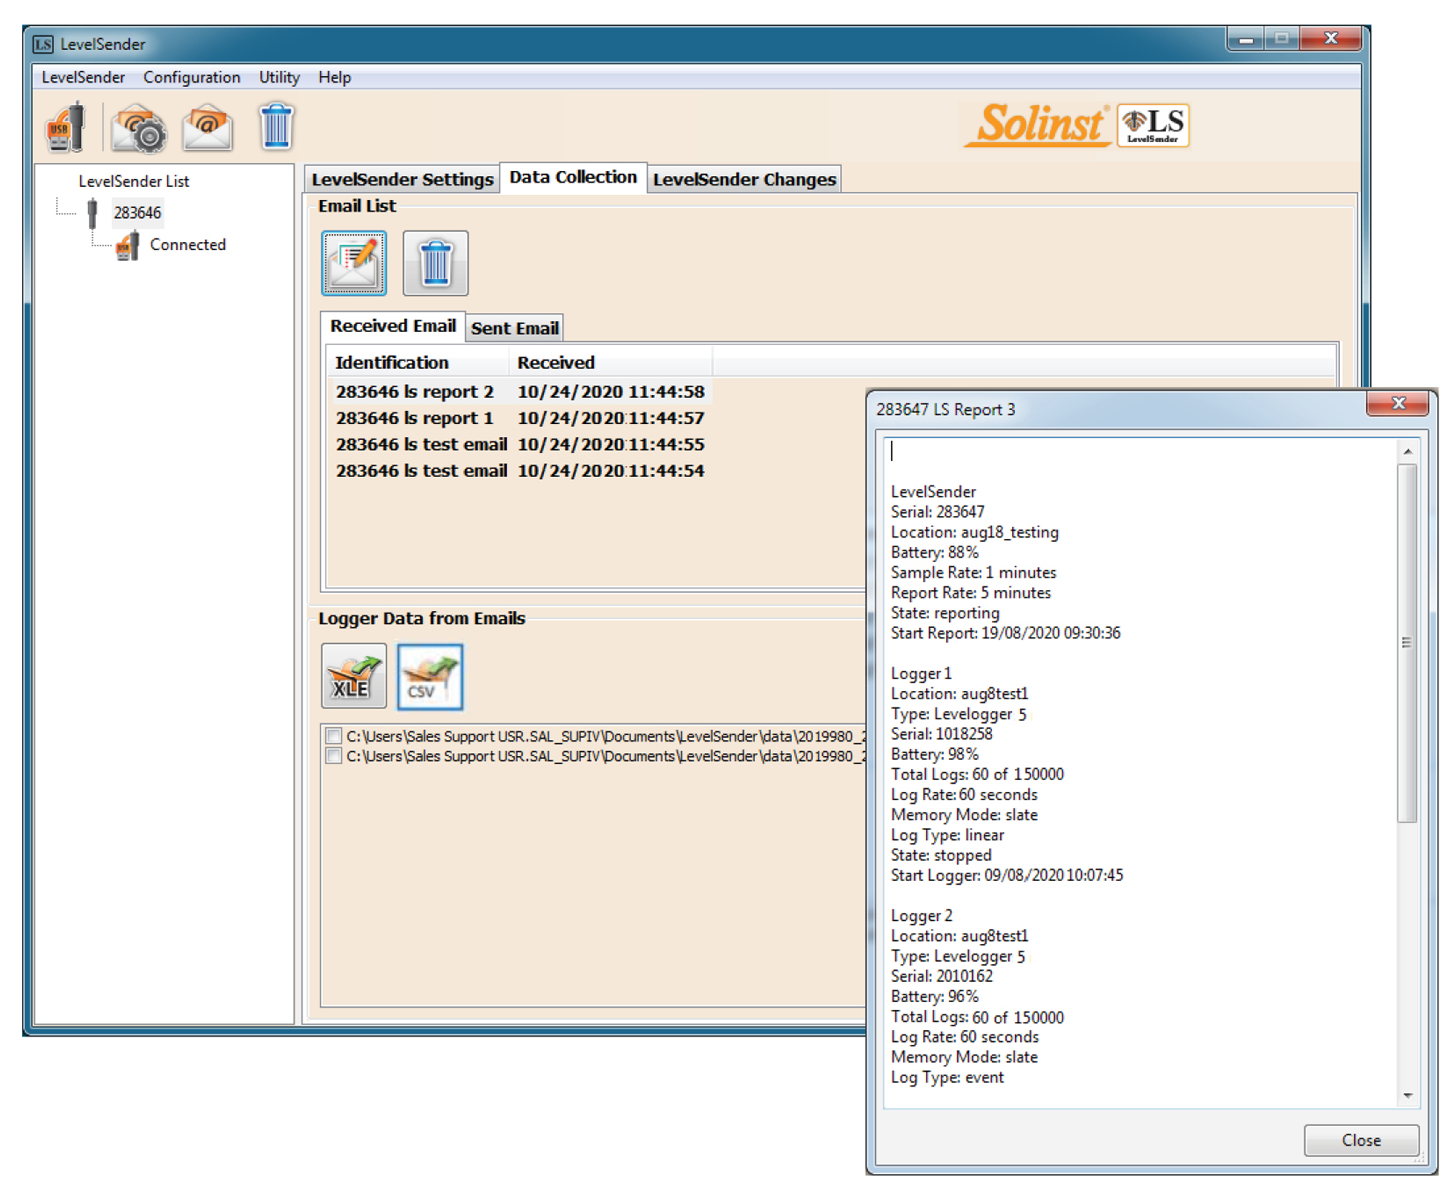Export logger data with CSV icon

tap(430, 676)
